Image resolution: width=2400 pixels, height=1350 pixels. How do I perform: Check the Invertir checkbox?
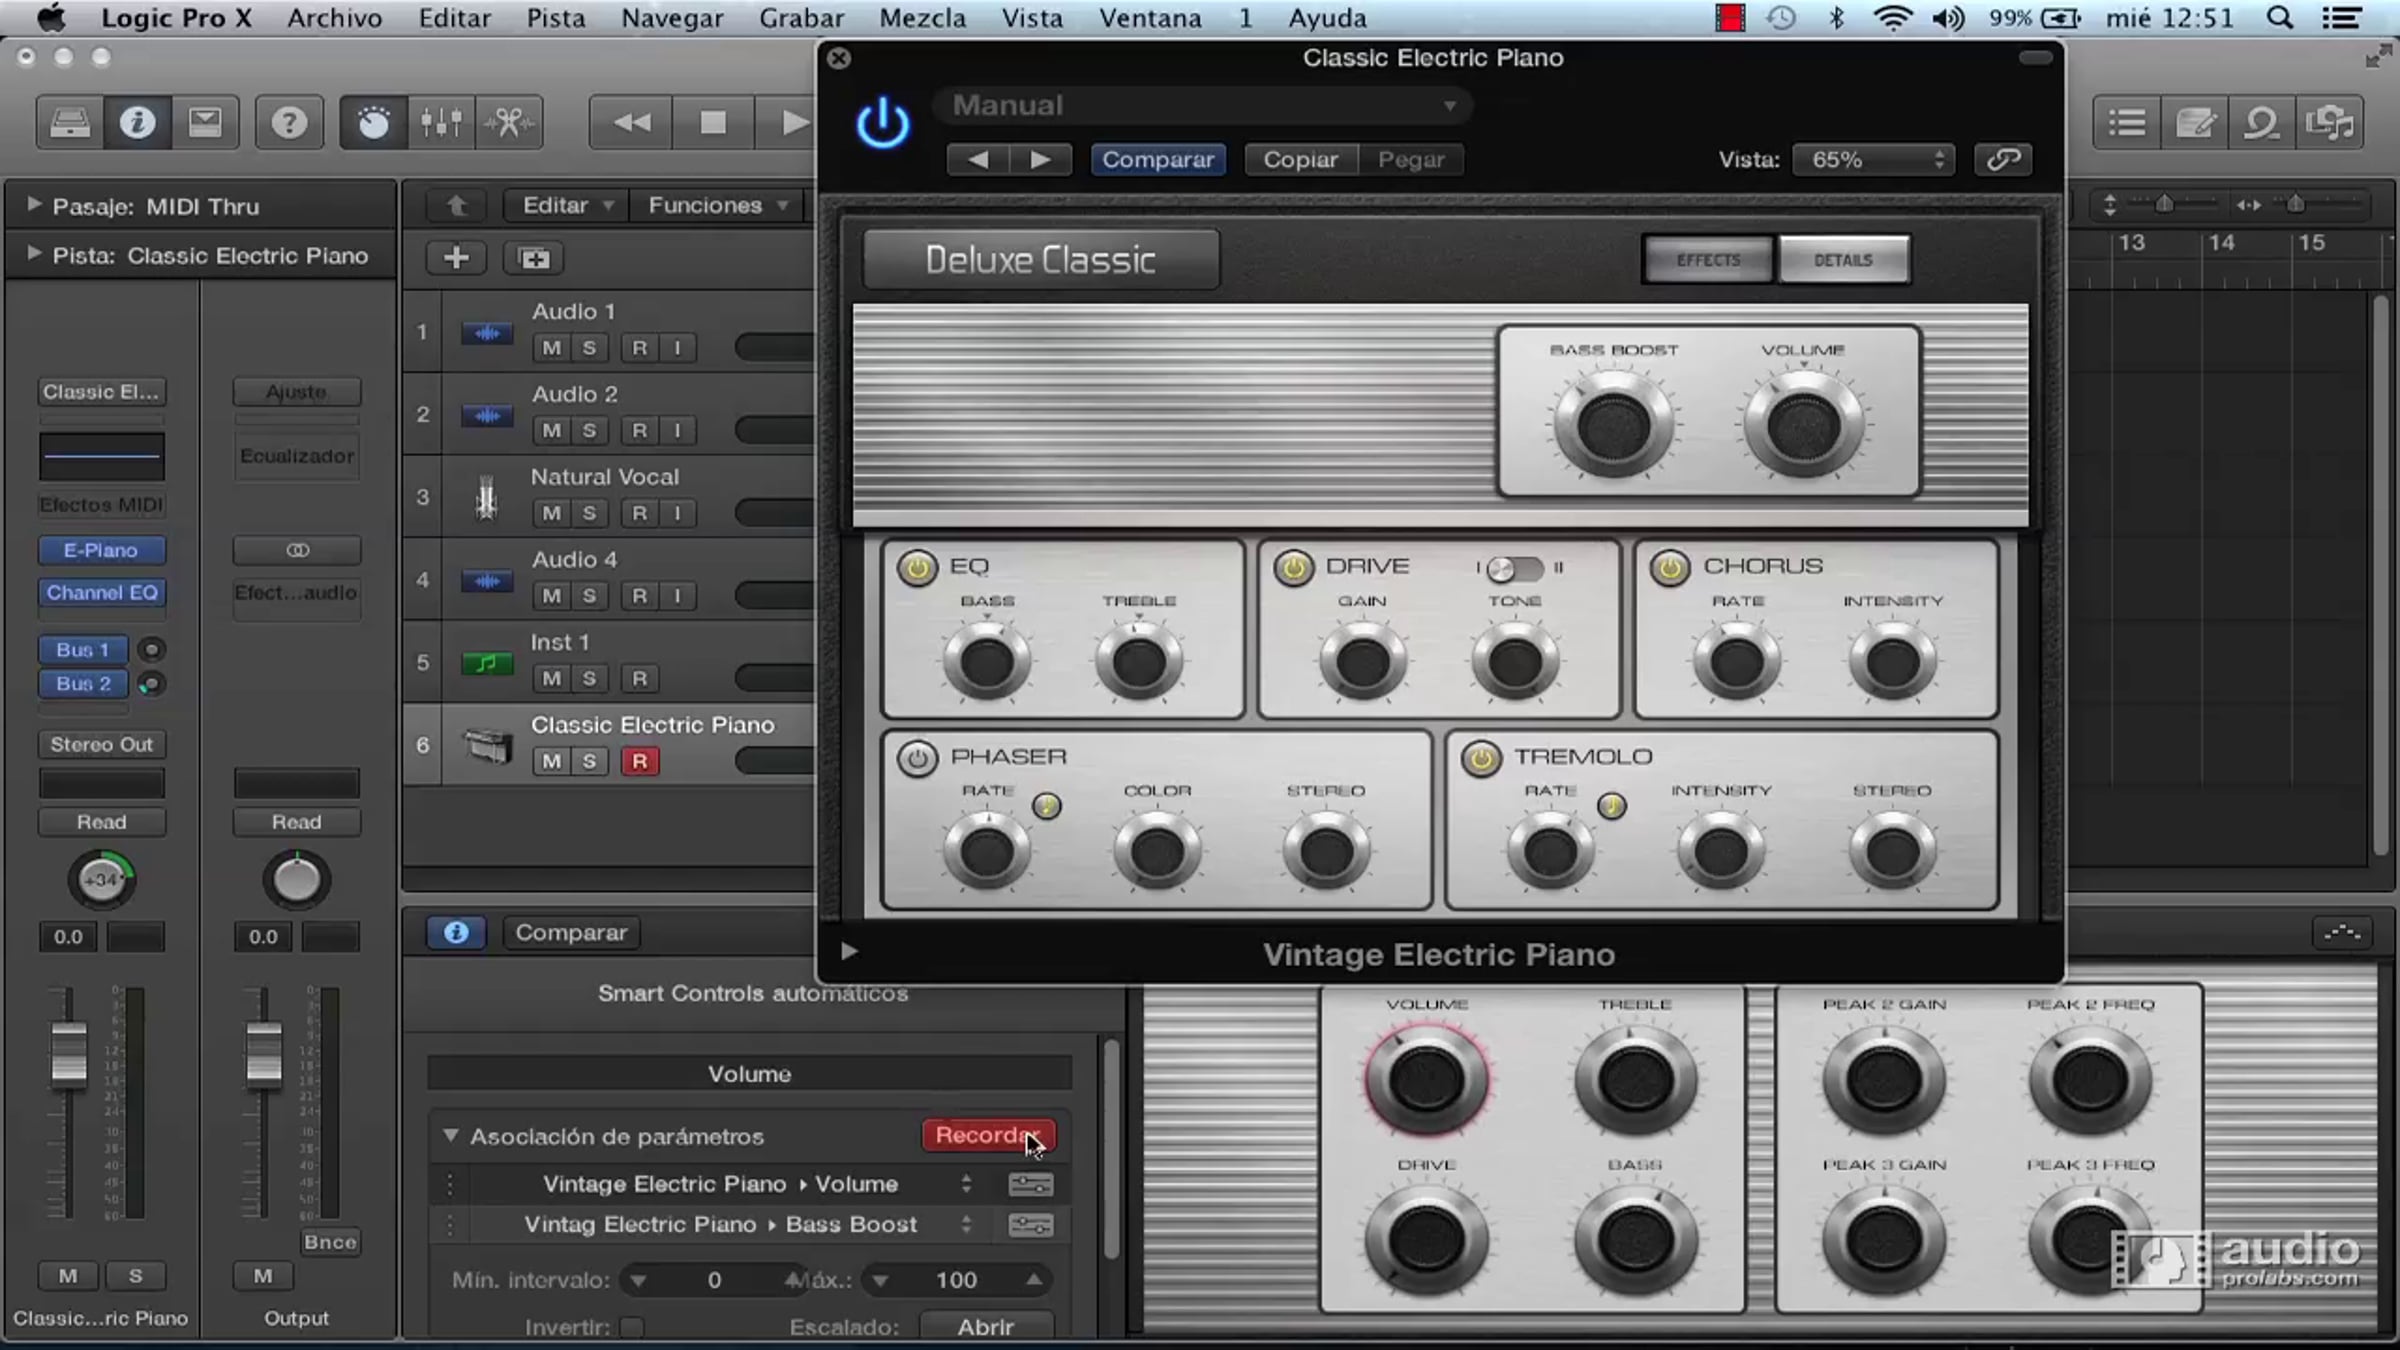631,1327
